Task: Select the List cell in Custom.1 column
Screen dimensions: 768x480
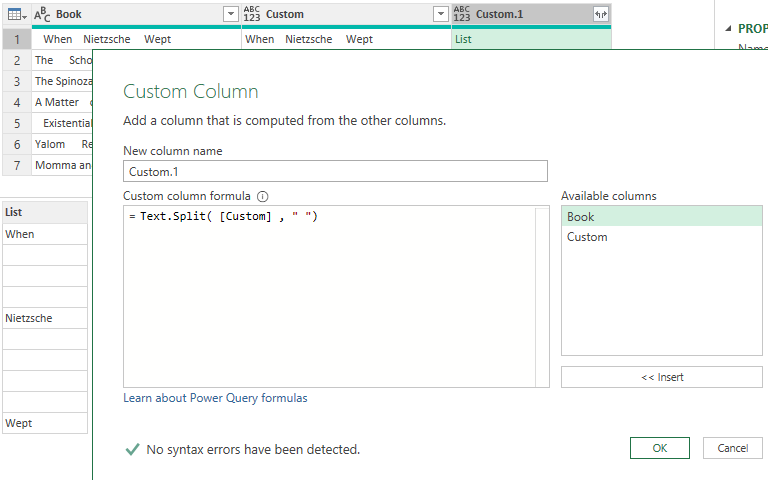Action: 531,39
